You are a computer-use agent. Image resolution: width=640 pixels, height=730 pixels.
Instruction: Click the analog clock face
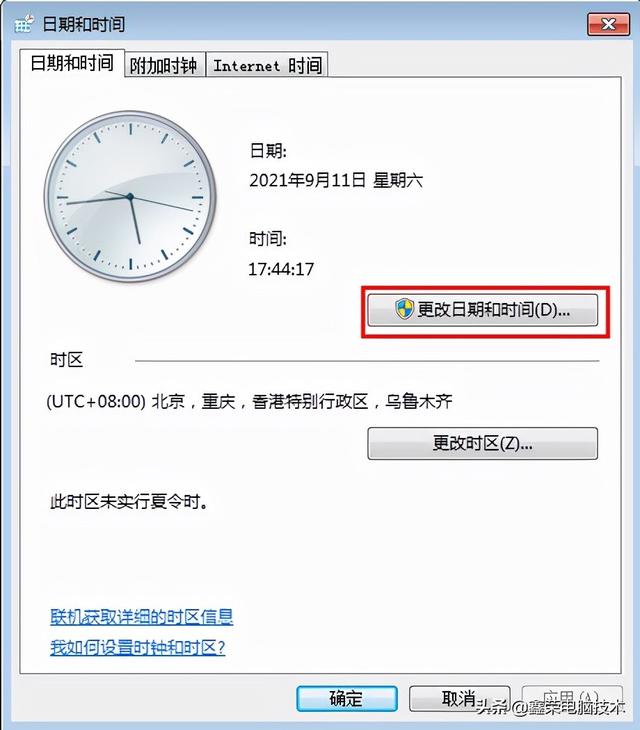(130, 196)
